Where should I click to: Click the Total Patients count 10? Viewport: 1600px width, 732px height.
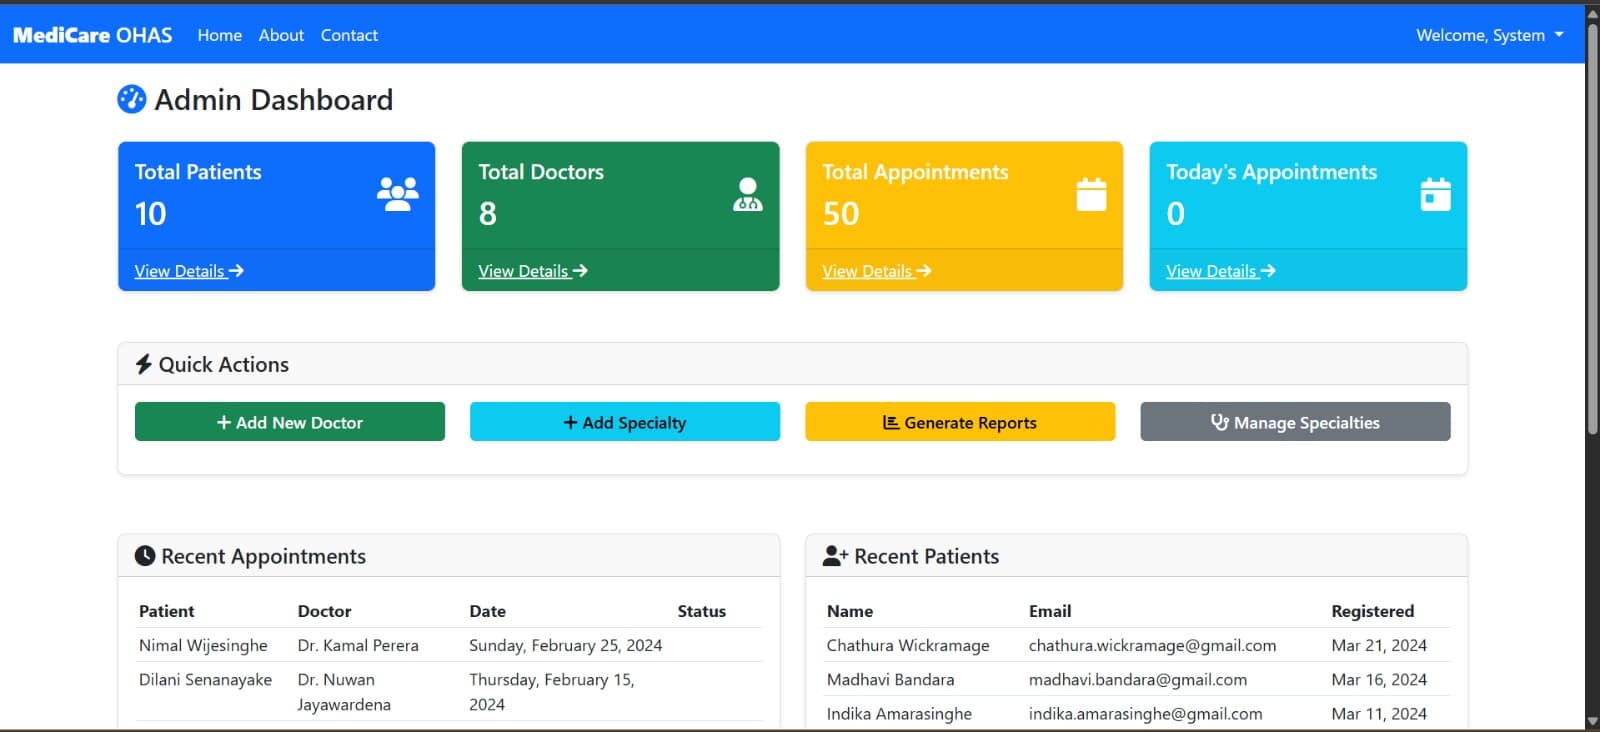pyautogui.click(x=150, y=213)
